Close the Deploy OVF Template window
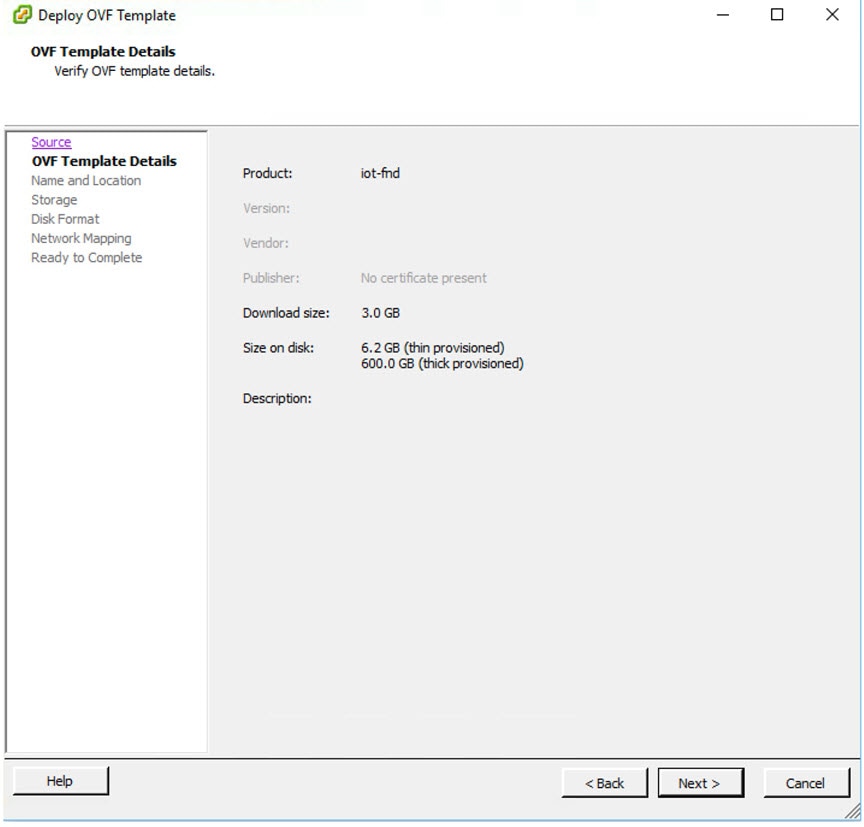864x827 pixels. pos(832,15)
